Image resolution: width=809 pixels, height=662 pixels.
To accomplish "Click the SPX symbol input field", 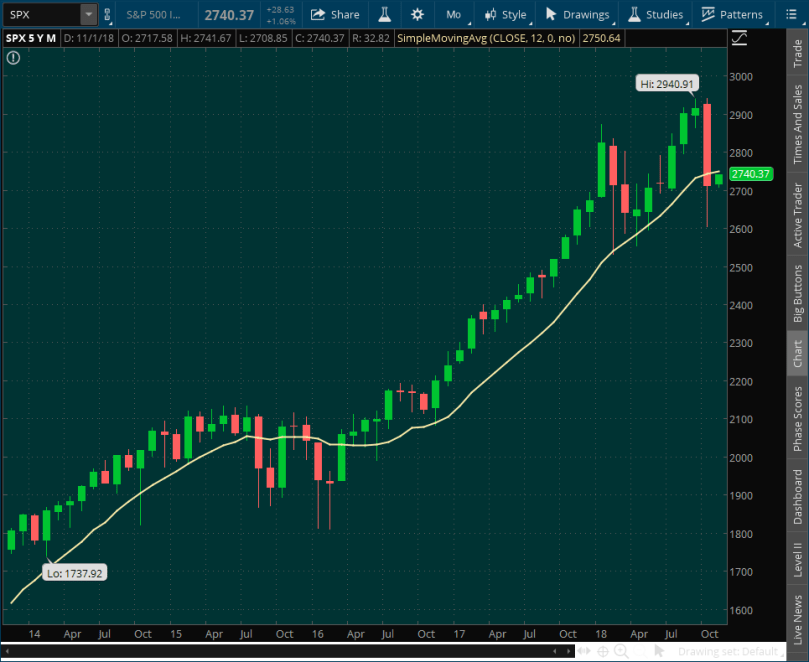I will pyautogui.click(x=40, y=15).
